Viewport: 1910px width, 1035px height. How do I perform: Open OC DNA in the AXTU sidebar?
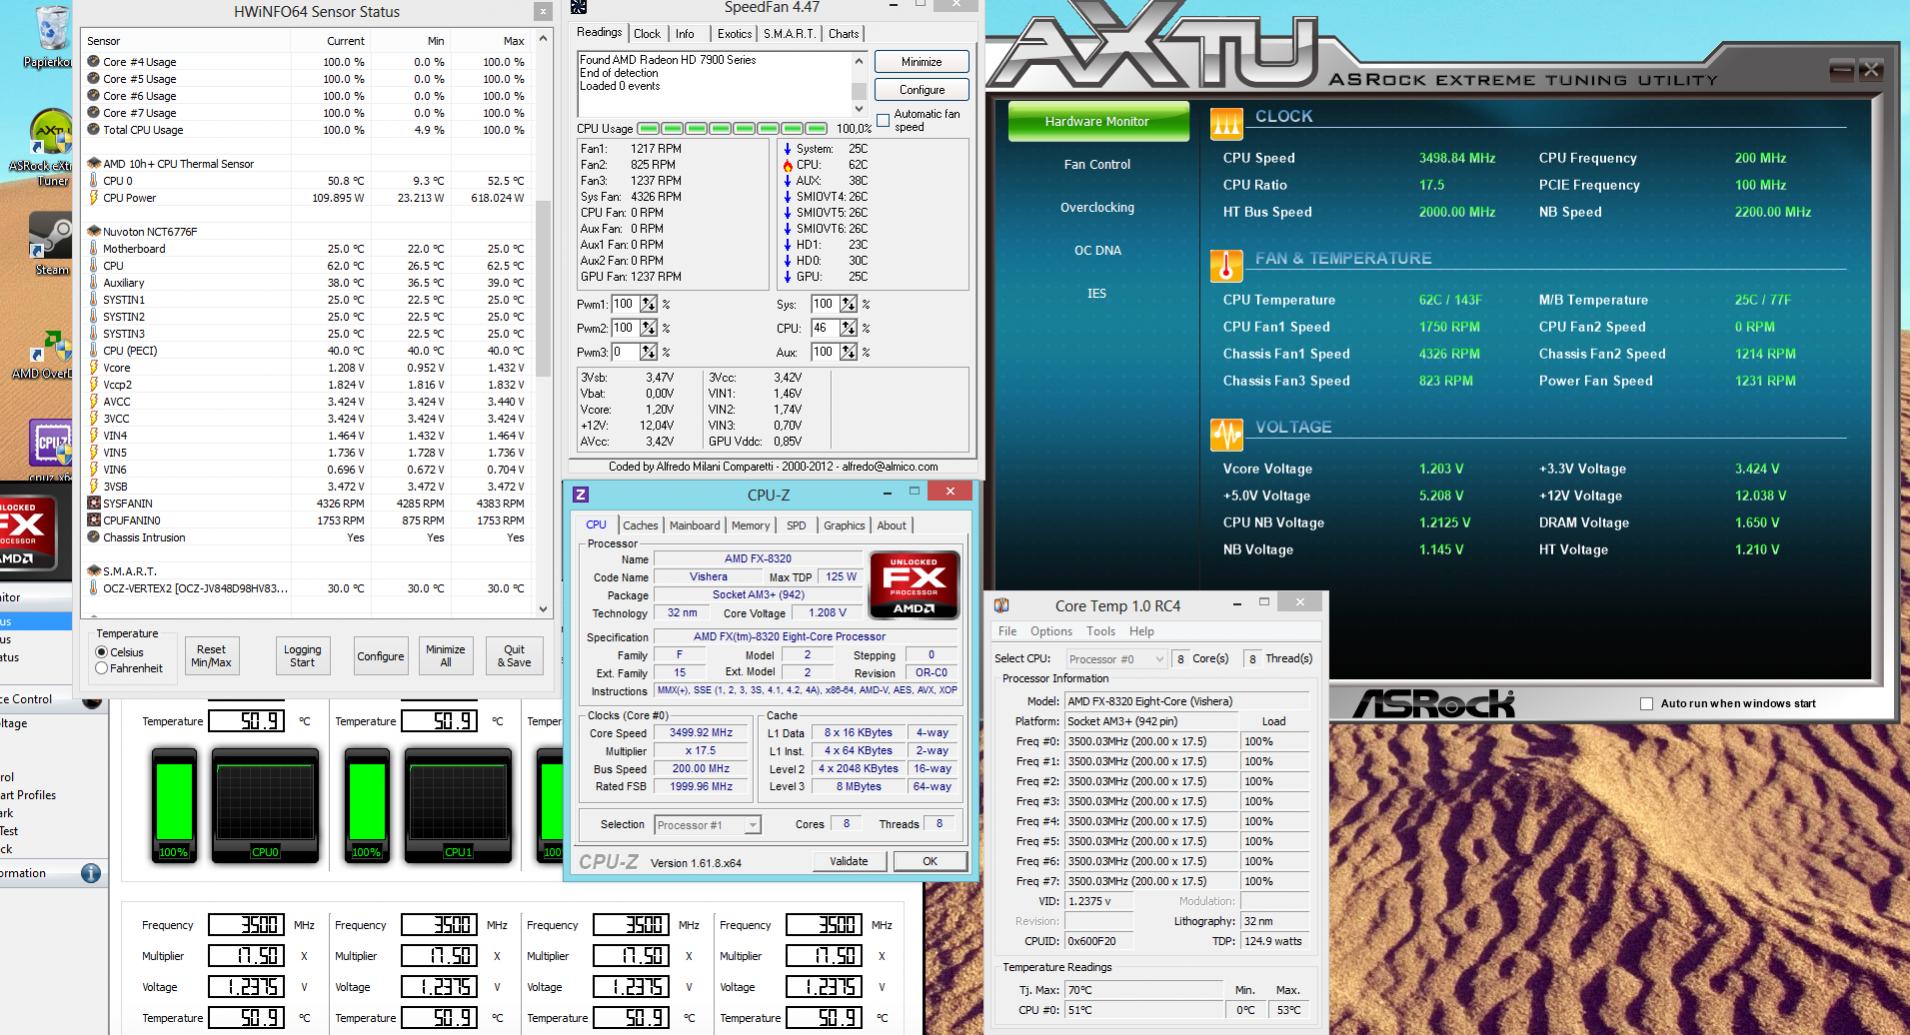coord(1097,250)
